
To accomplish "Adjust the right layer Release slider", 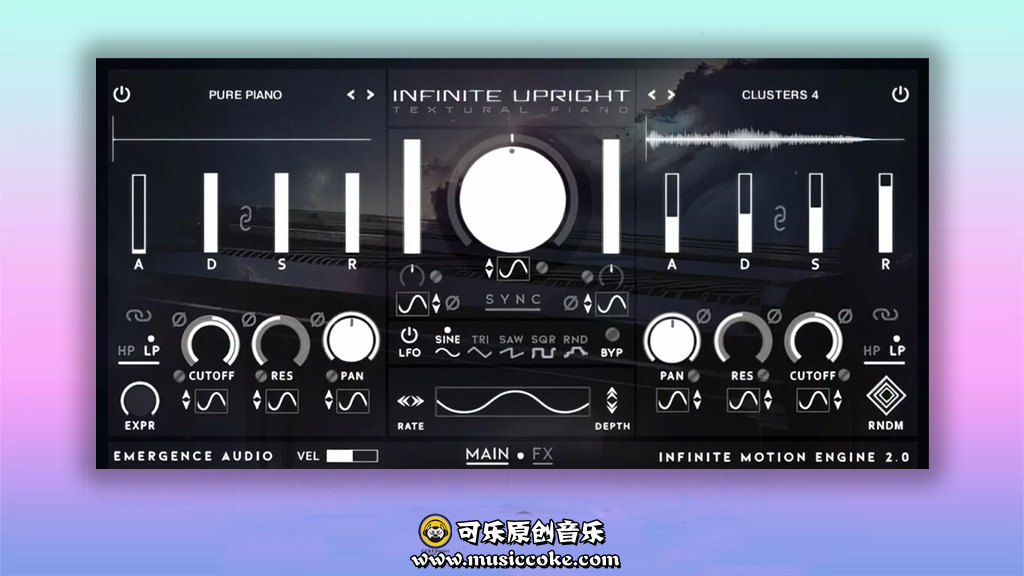I will pos(886,213).
